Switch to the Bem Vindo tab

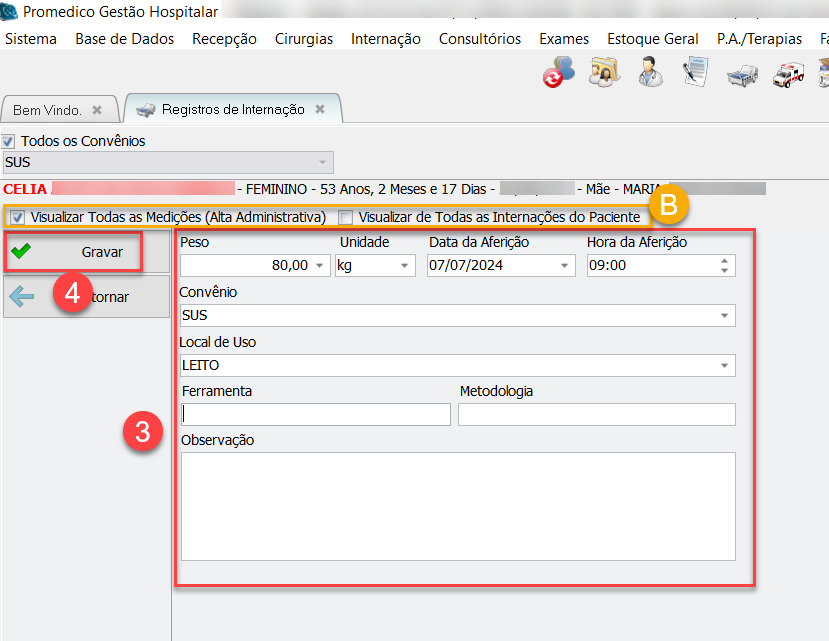pos(47,110)
